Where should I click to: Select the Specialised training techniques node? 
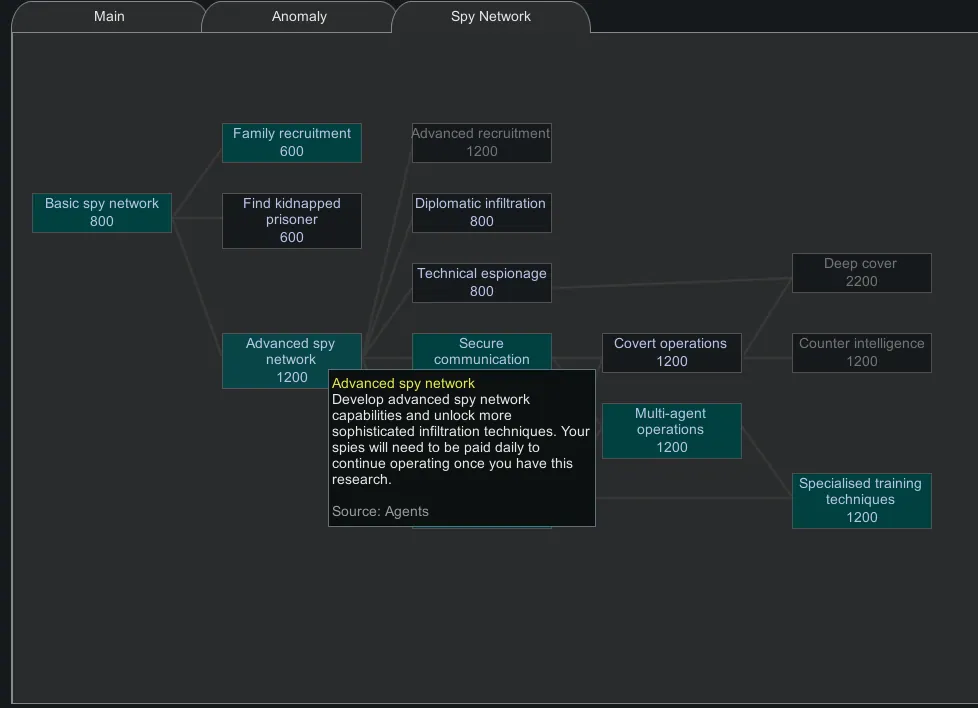click(861, 501)
